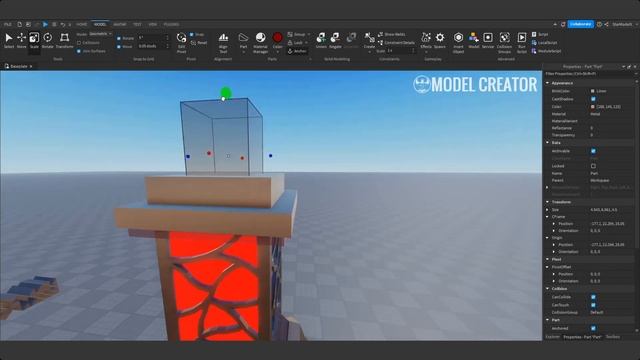Click Reset pivot
The width and height of the screenshot is (640, 360).
click(199, 42)
